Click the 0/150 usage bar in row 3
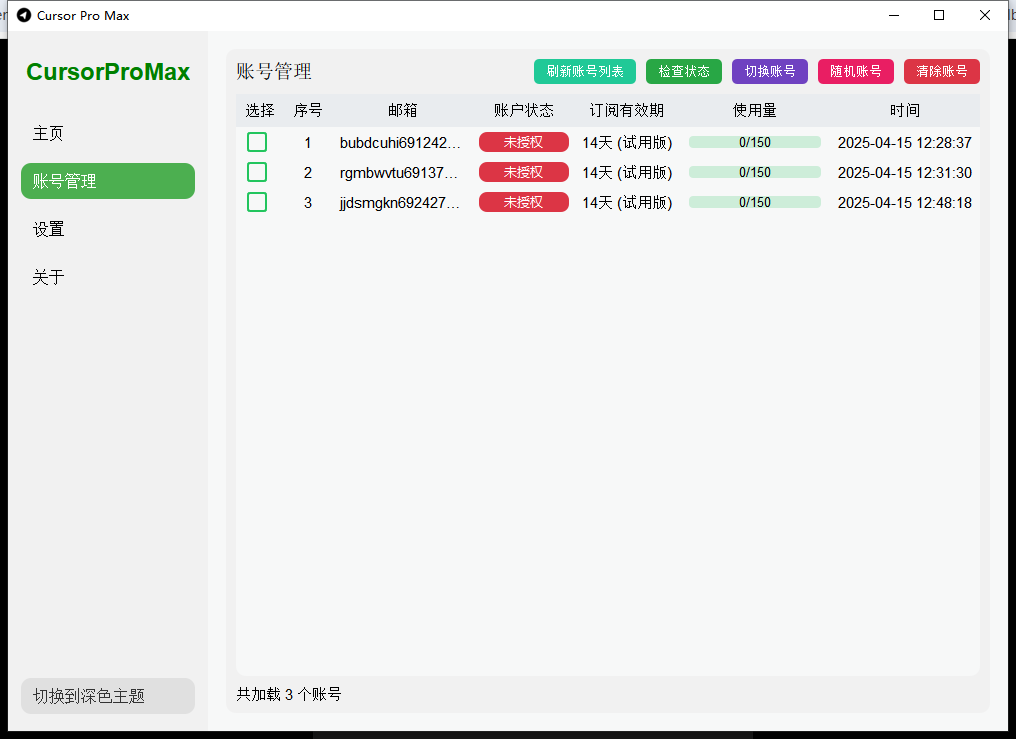The image size is (1016, 739). coord(755,203)
